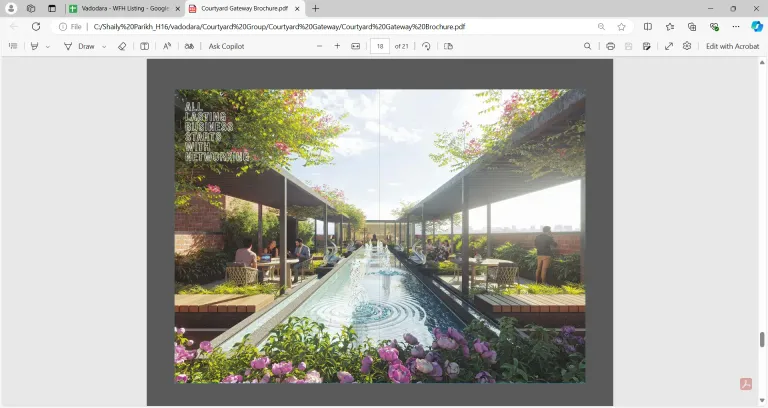Expand the highlight color dropdown arrow
The width and height of the screenshot is (768, 408).
pyautogui.click(x=48, y=46)
